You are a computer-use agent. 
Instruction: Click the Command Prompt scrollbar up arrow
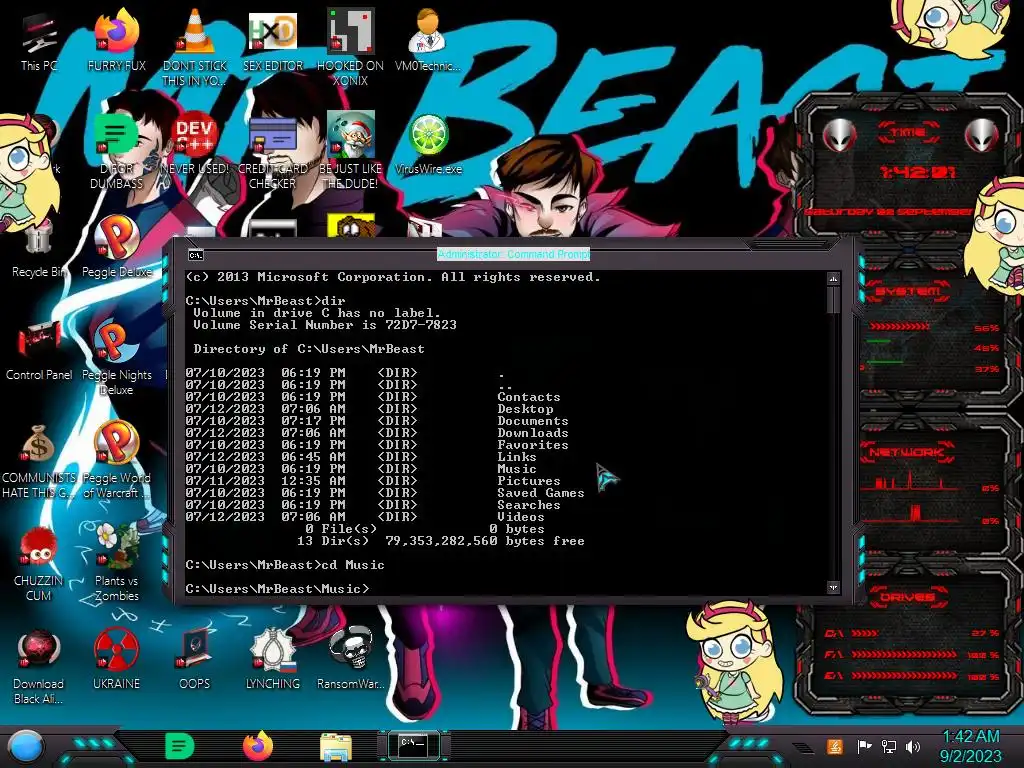pyautogui.click(x=833, y=279)
